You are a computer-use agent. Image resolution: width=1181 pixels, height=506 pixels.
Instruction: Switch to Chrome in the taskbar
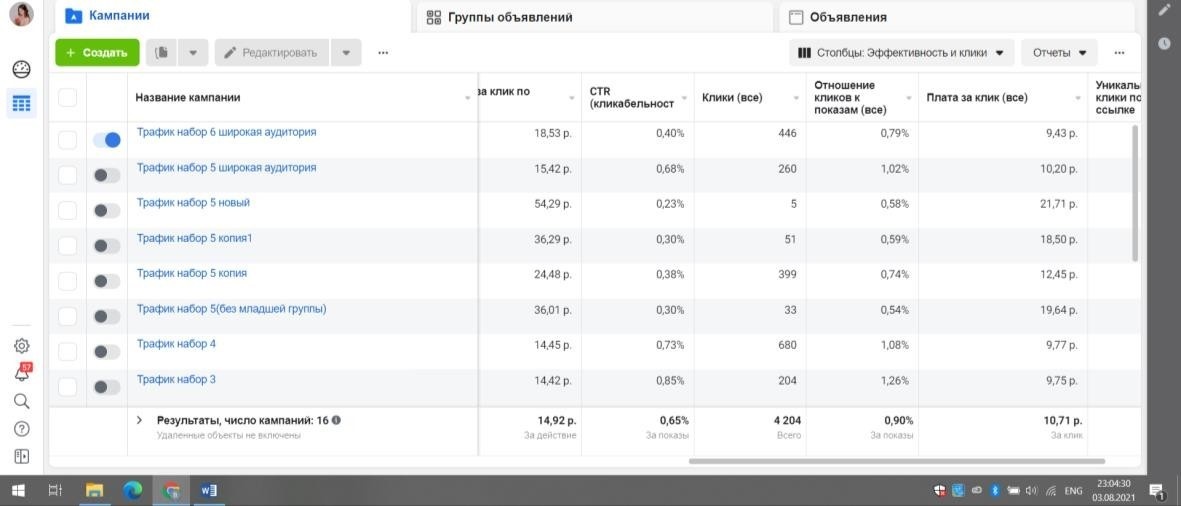(x=171, y=491)
